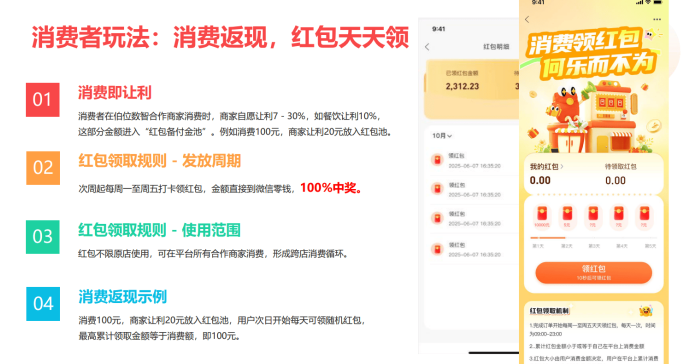Click the progress bar above day labels
This screenshot has height=364, width=690.
coord(593,238)
